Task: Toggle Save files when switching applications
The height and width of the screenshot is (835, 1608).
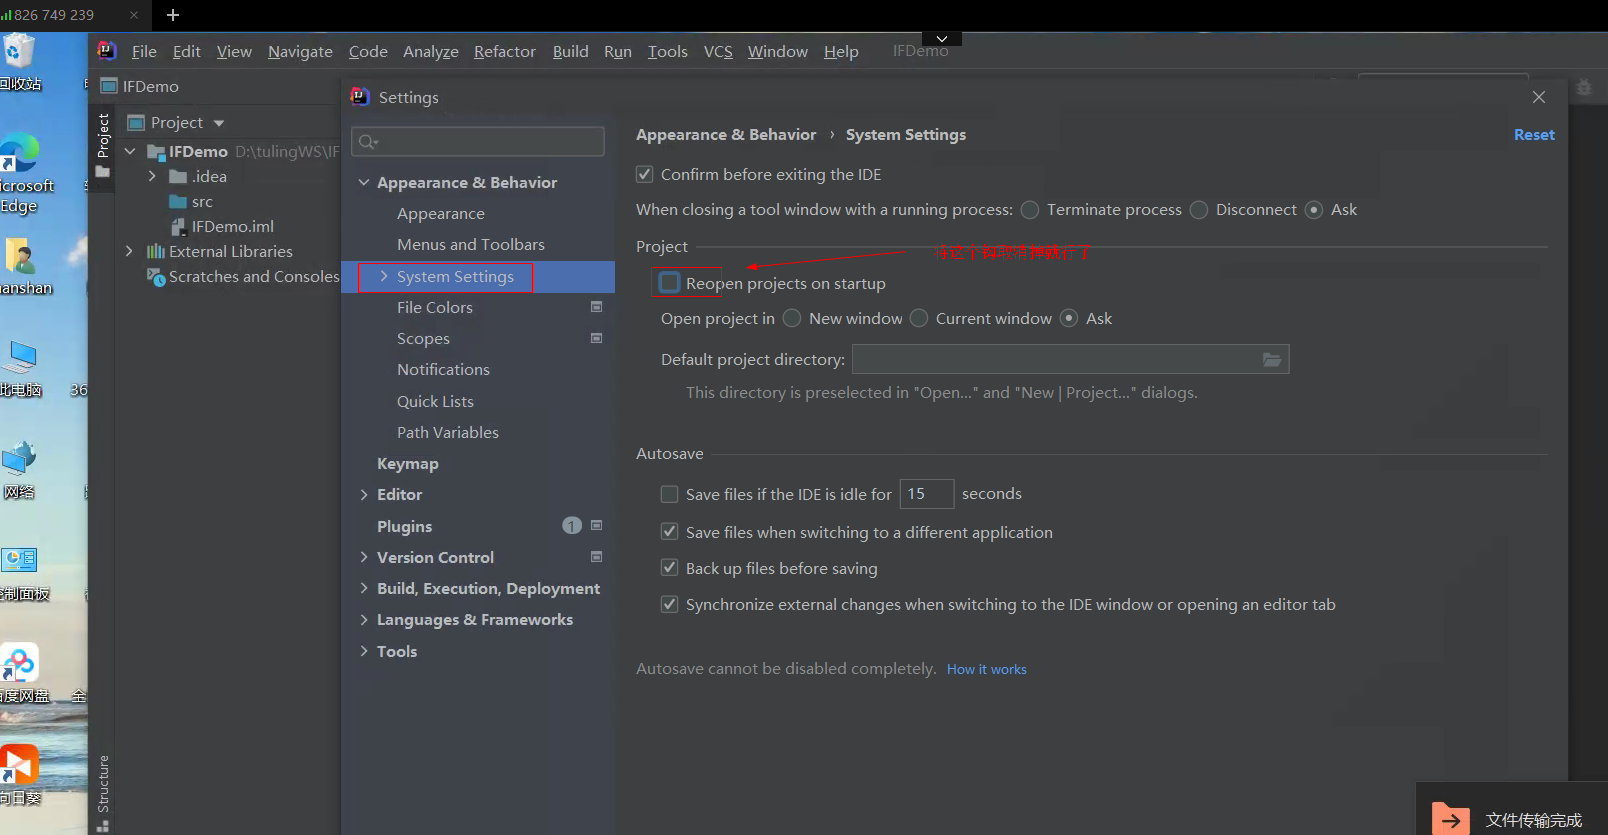Action: point(670,532)
